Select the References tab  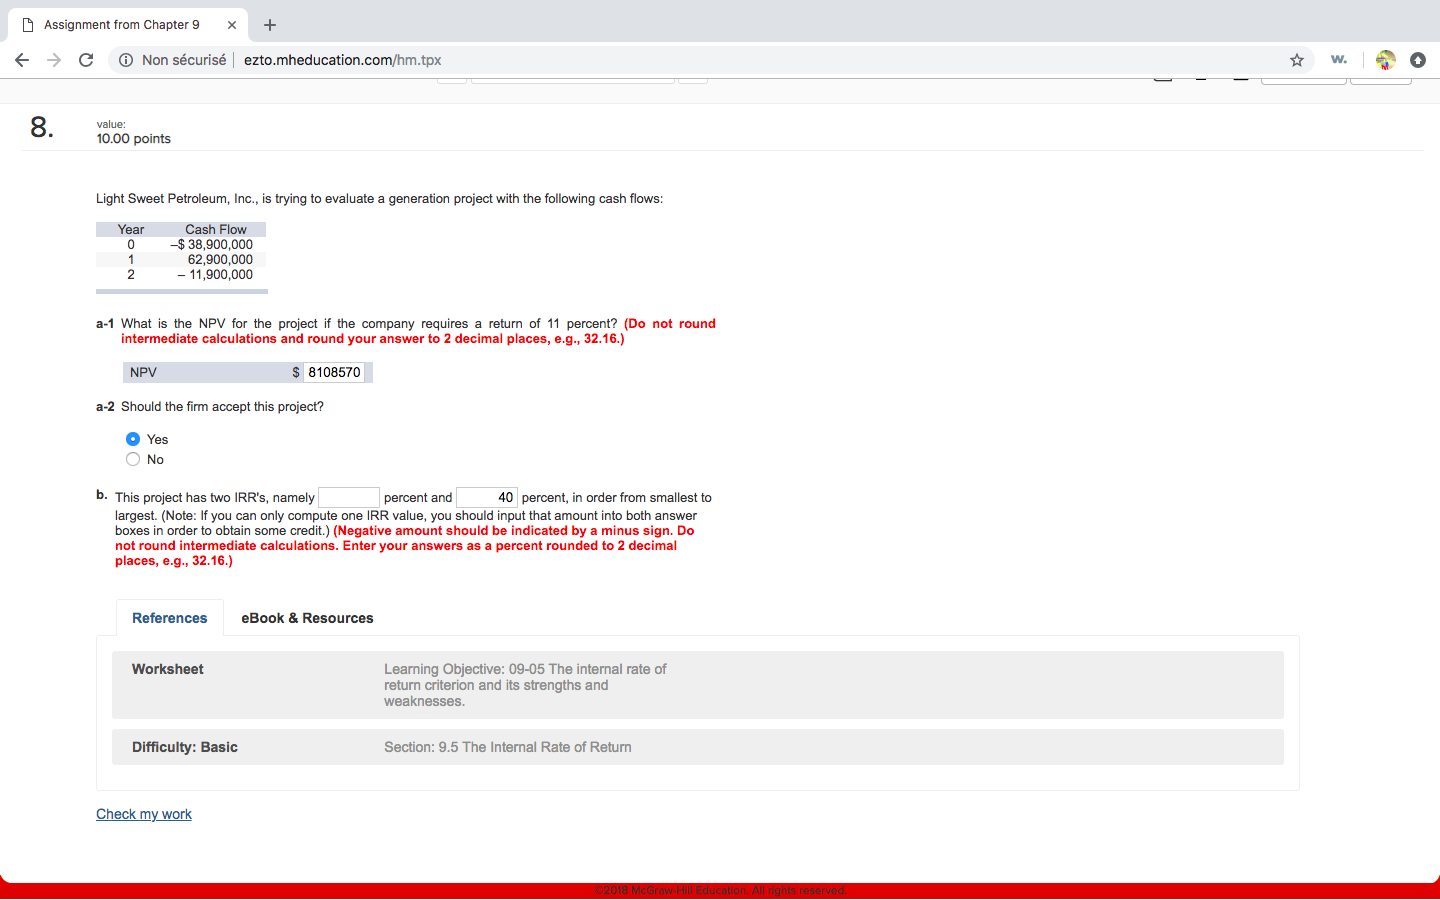(169, 618)
